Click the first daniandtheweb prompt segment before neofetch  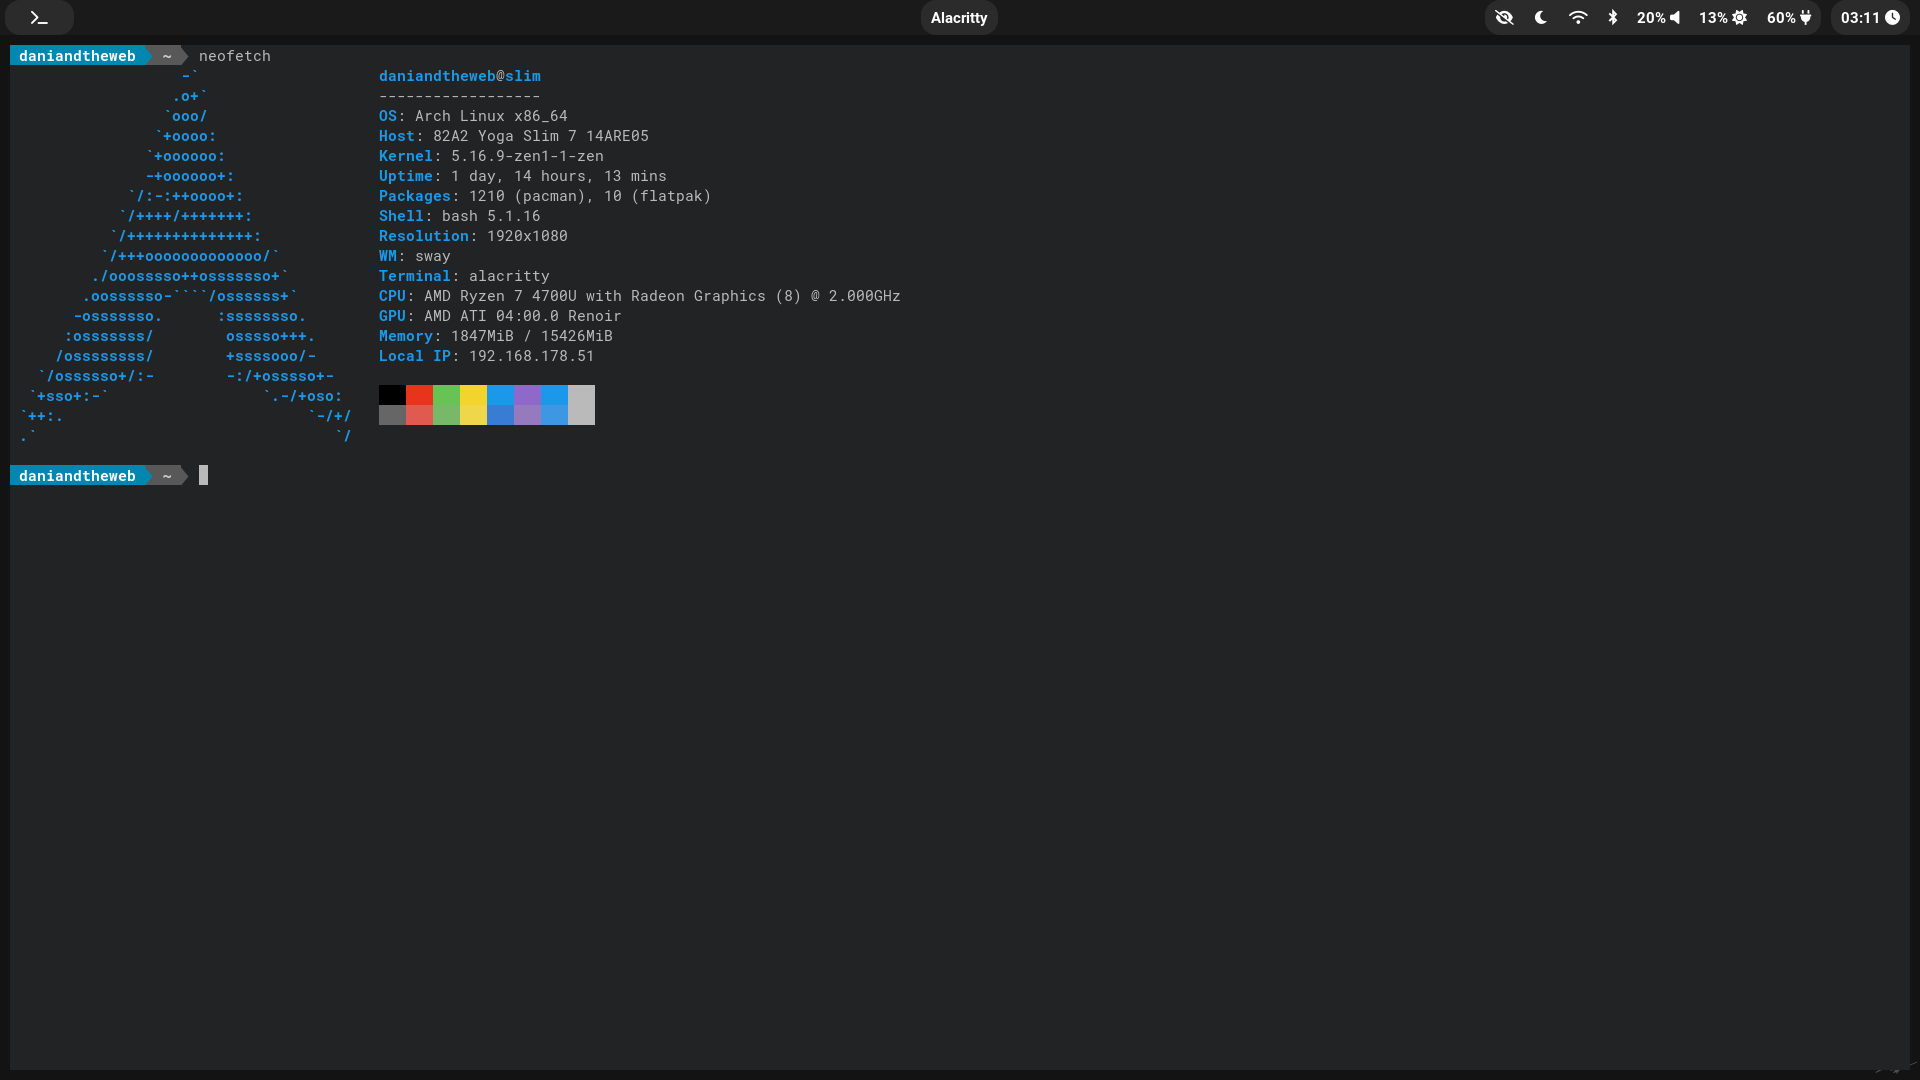(x=77, y=56)
